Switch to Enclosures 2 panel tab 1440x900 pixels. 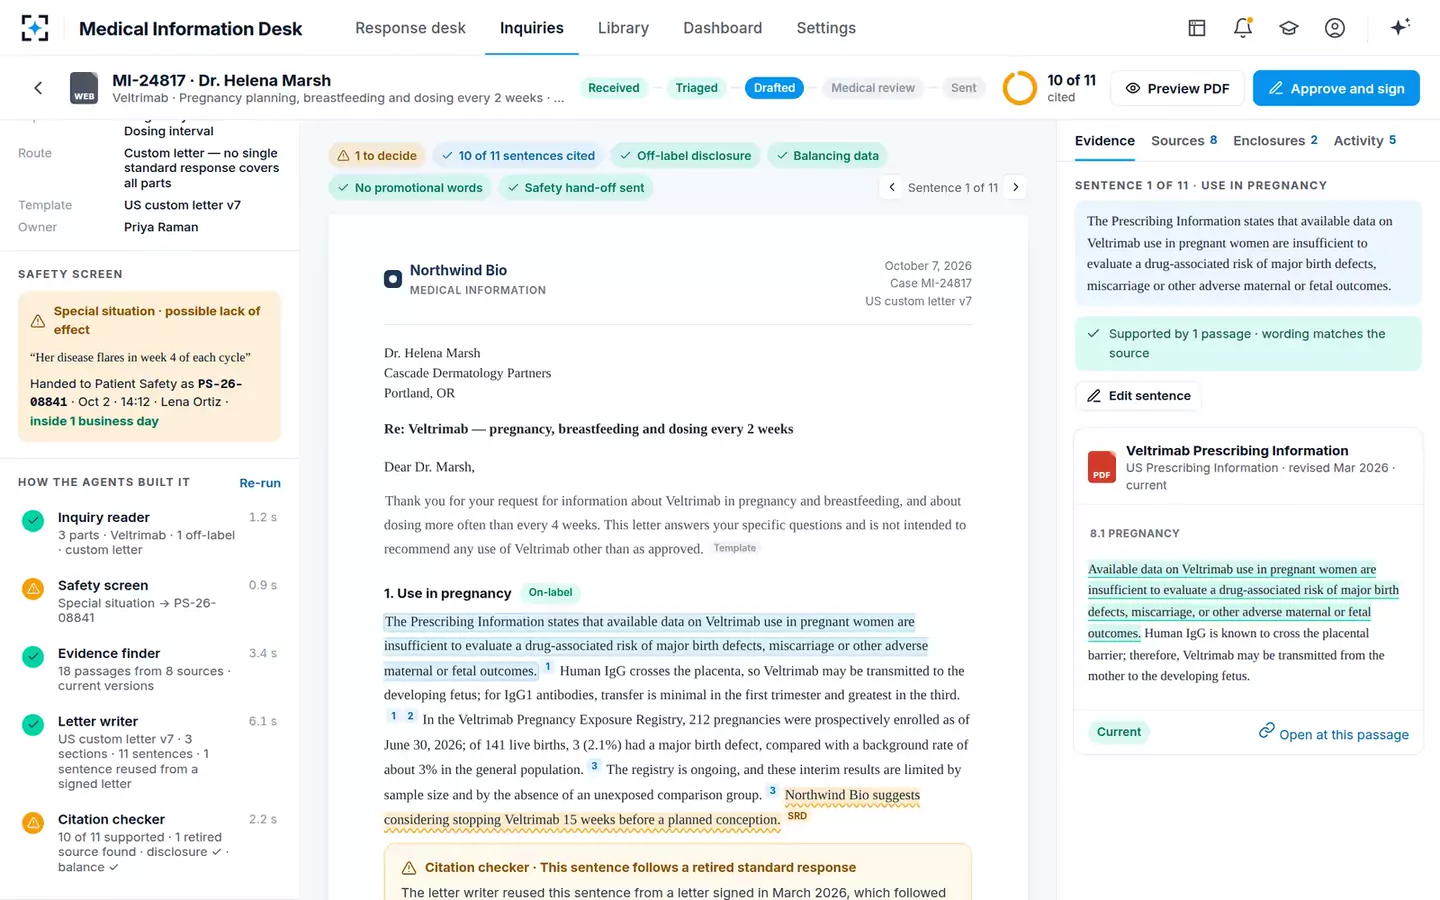point(1275,141)
